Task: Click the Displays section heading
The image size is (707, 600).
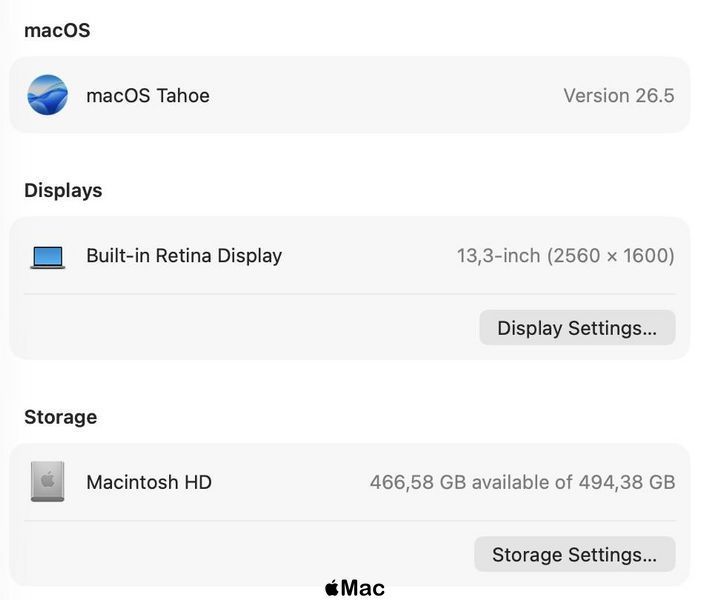Action: point(63,191)
